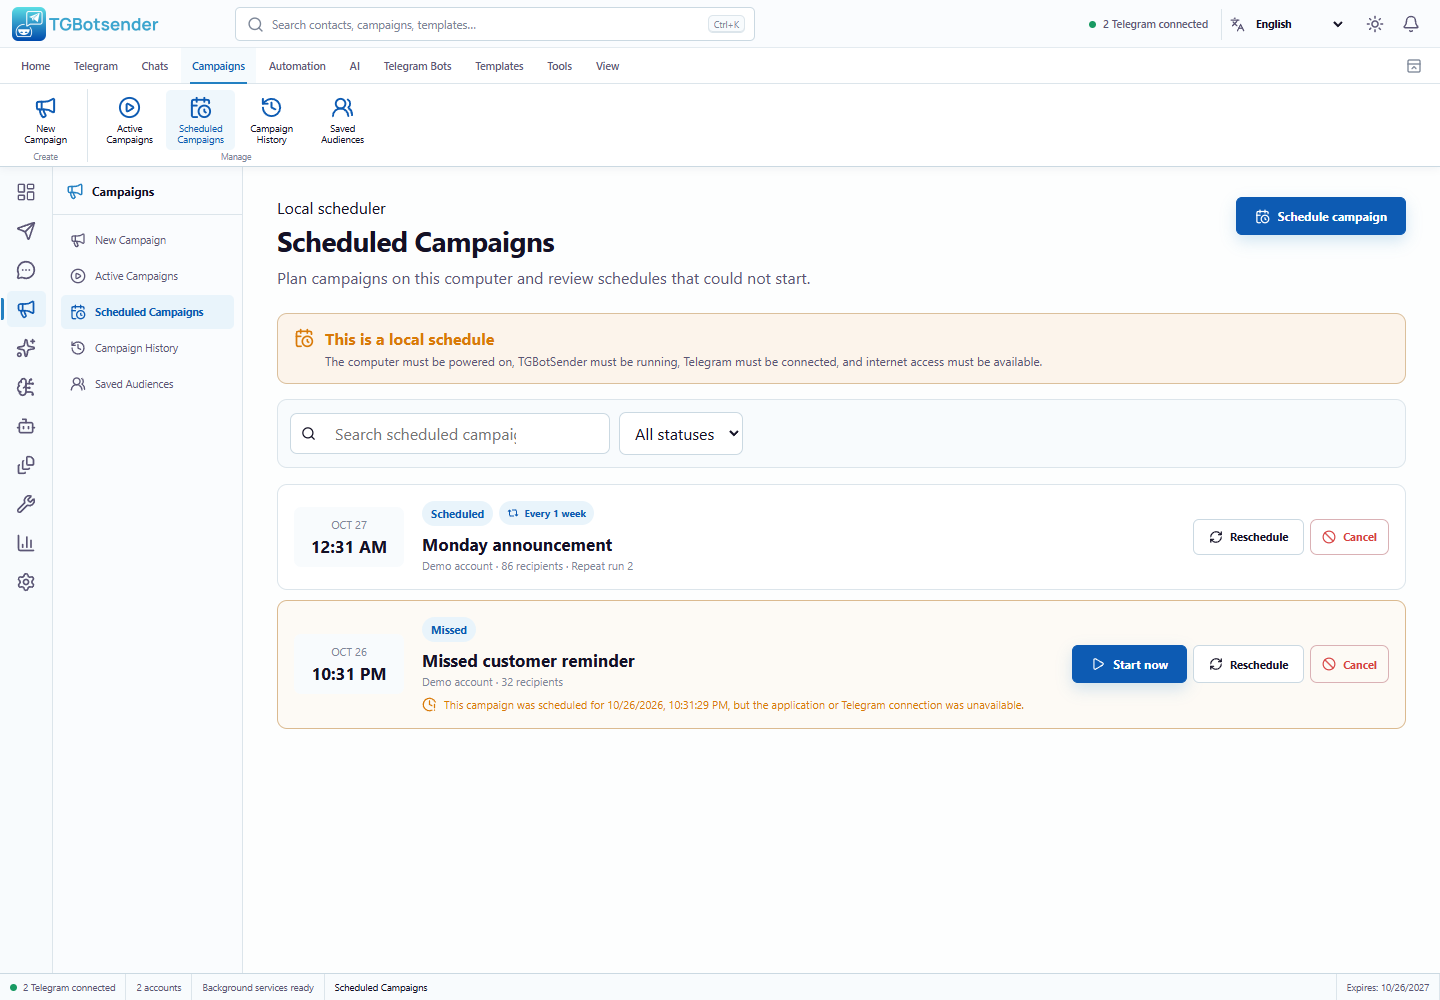Collapse the ribbon with the top-right panel icon

coord(1414,66)
